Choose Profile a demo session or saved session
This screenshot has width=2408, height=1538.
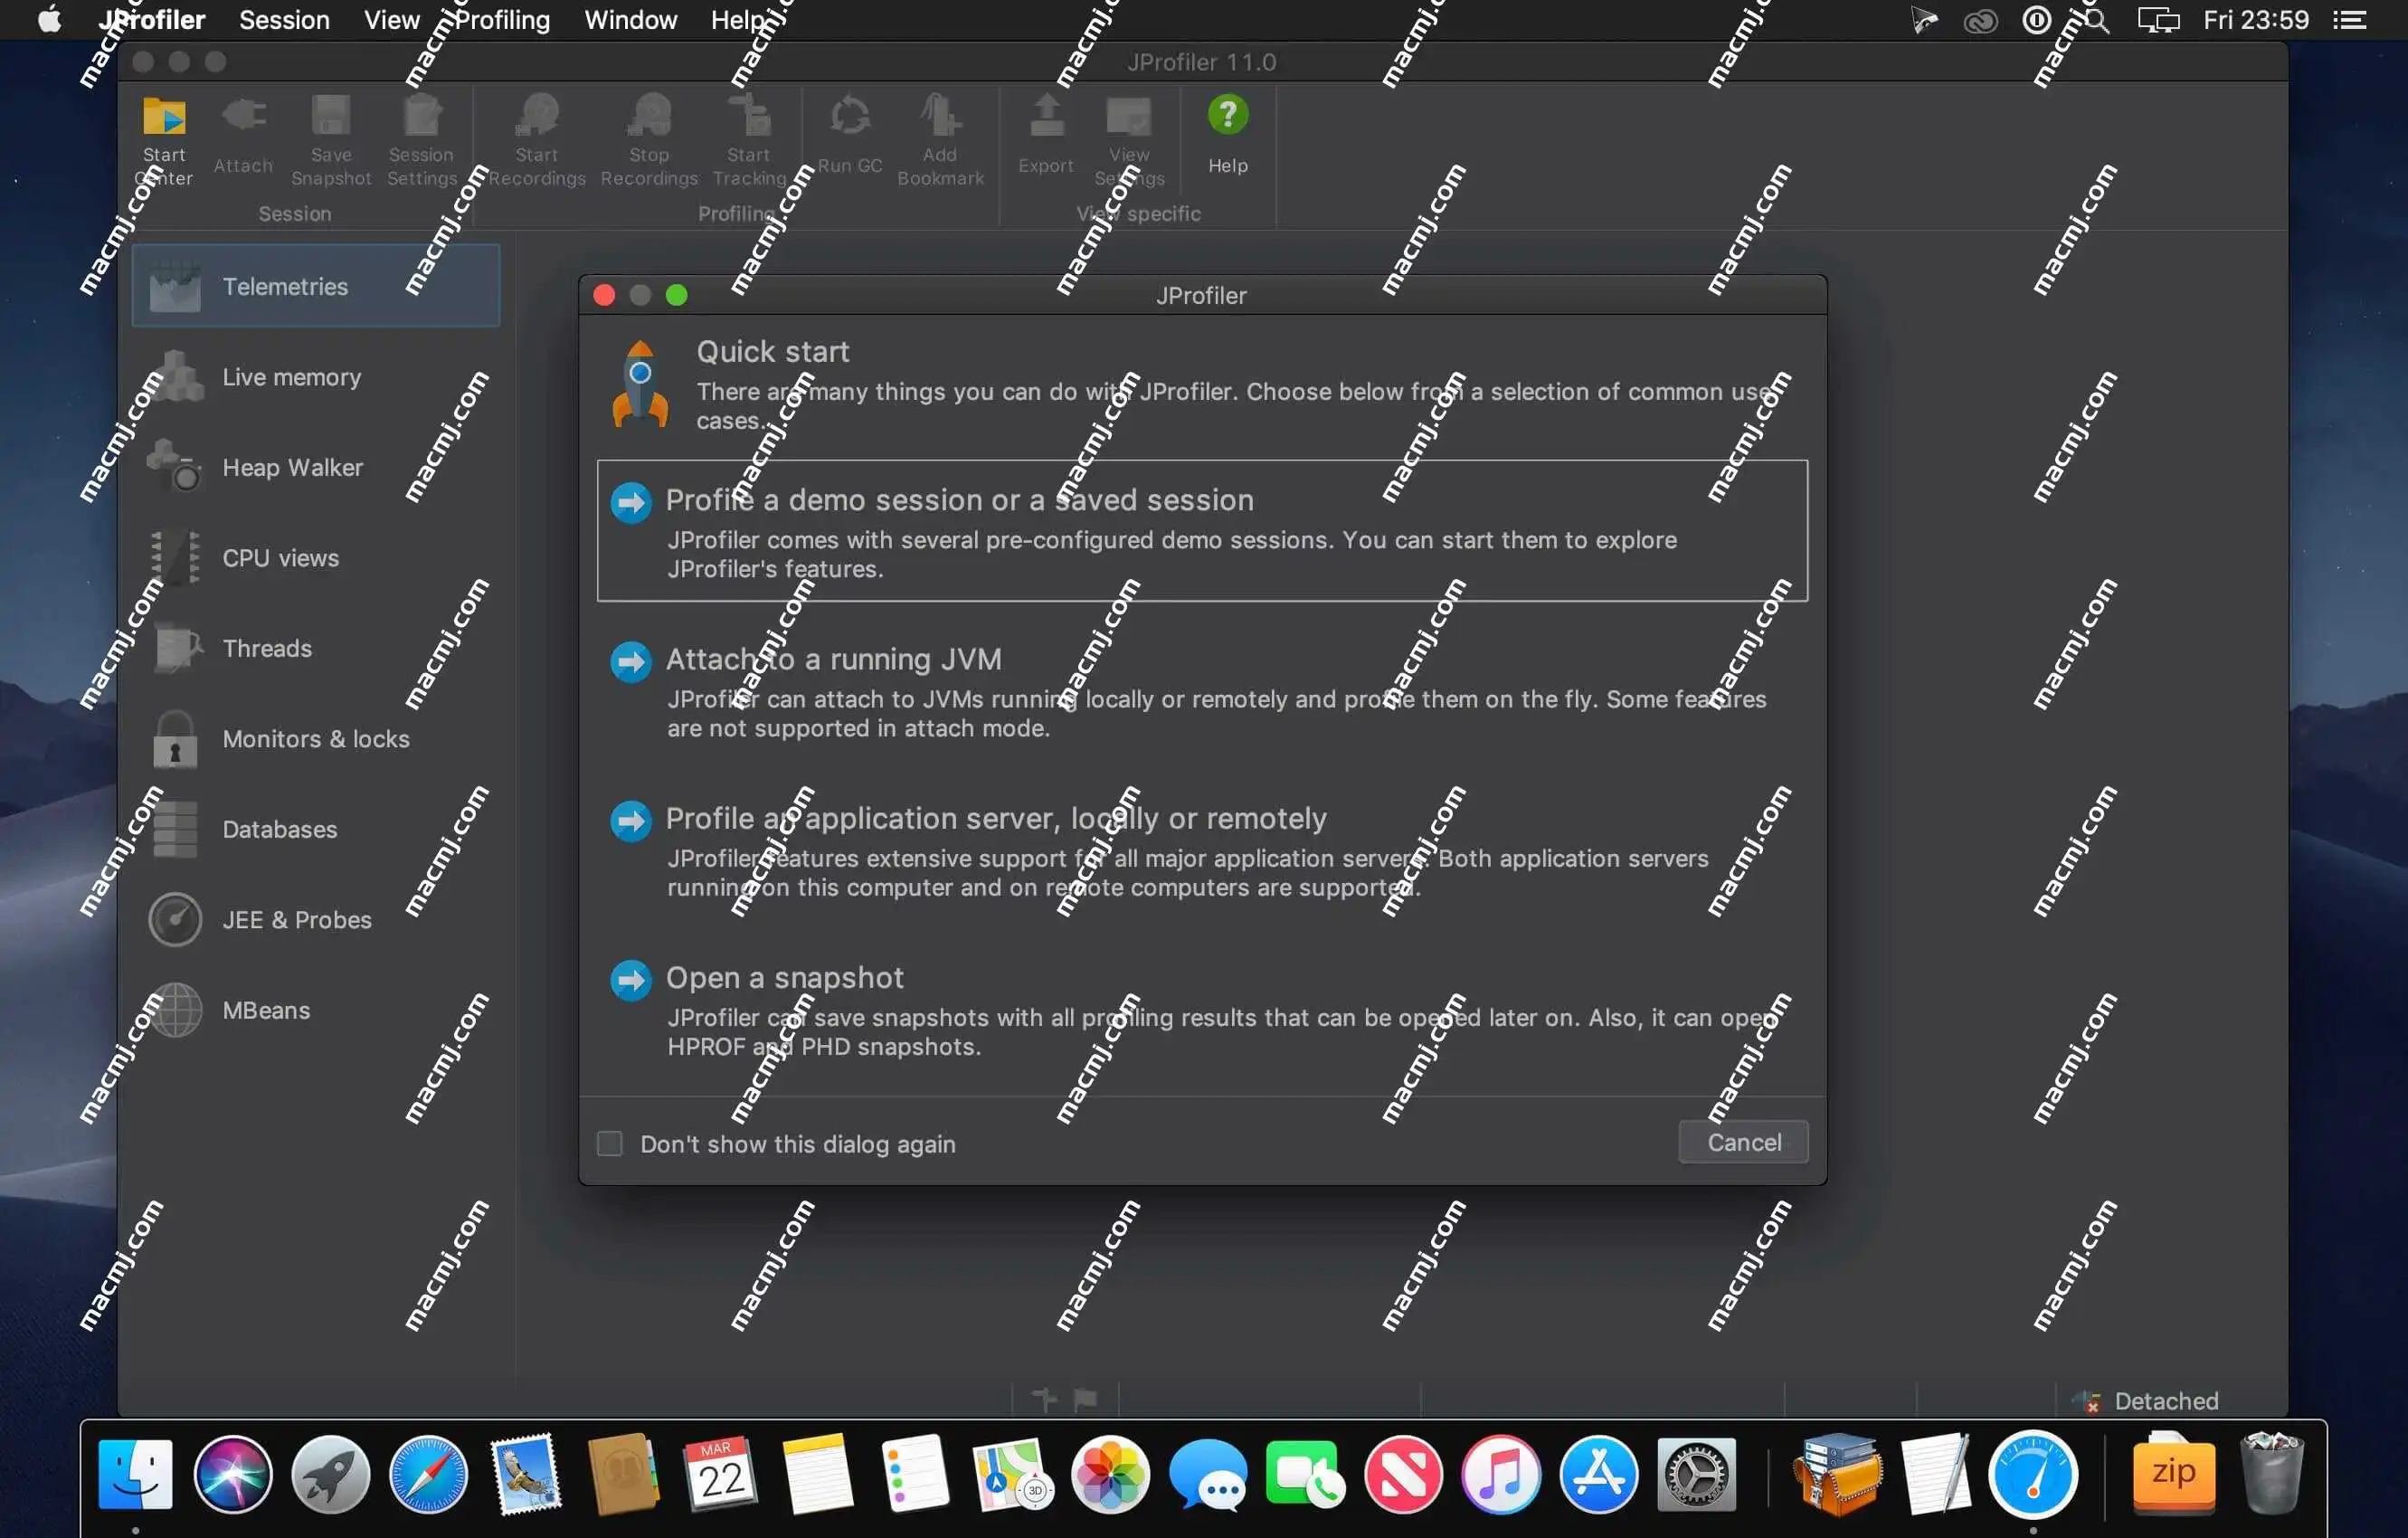[1202, 531]
